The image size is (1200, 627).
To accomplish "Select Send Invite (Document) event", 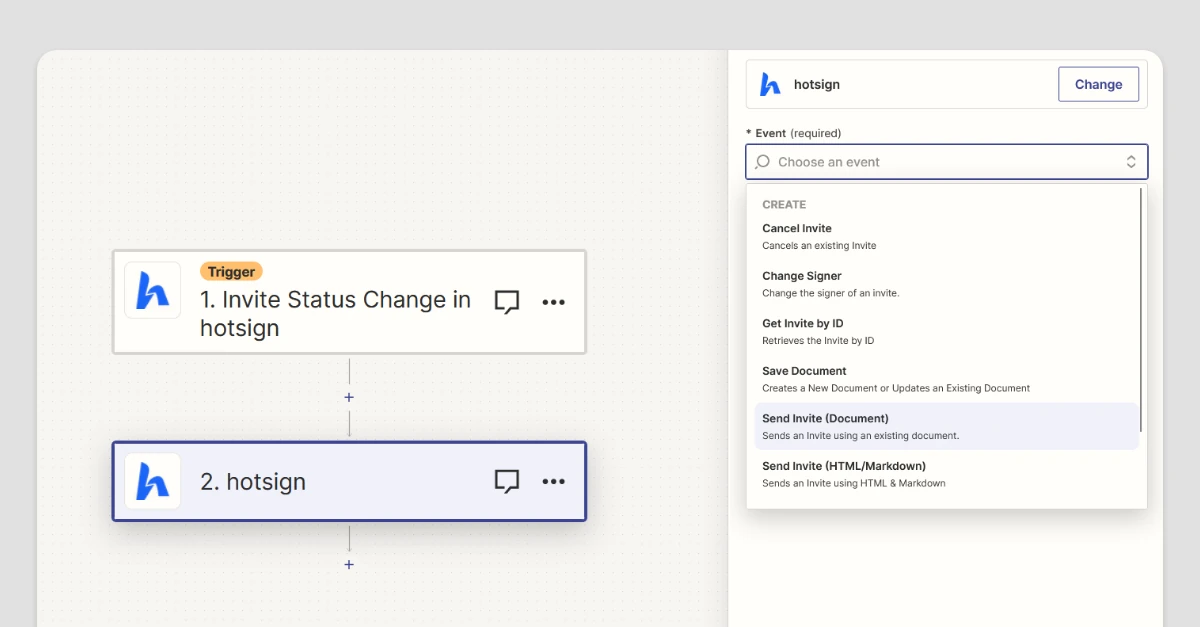I will [x=946, y=426].
